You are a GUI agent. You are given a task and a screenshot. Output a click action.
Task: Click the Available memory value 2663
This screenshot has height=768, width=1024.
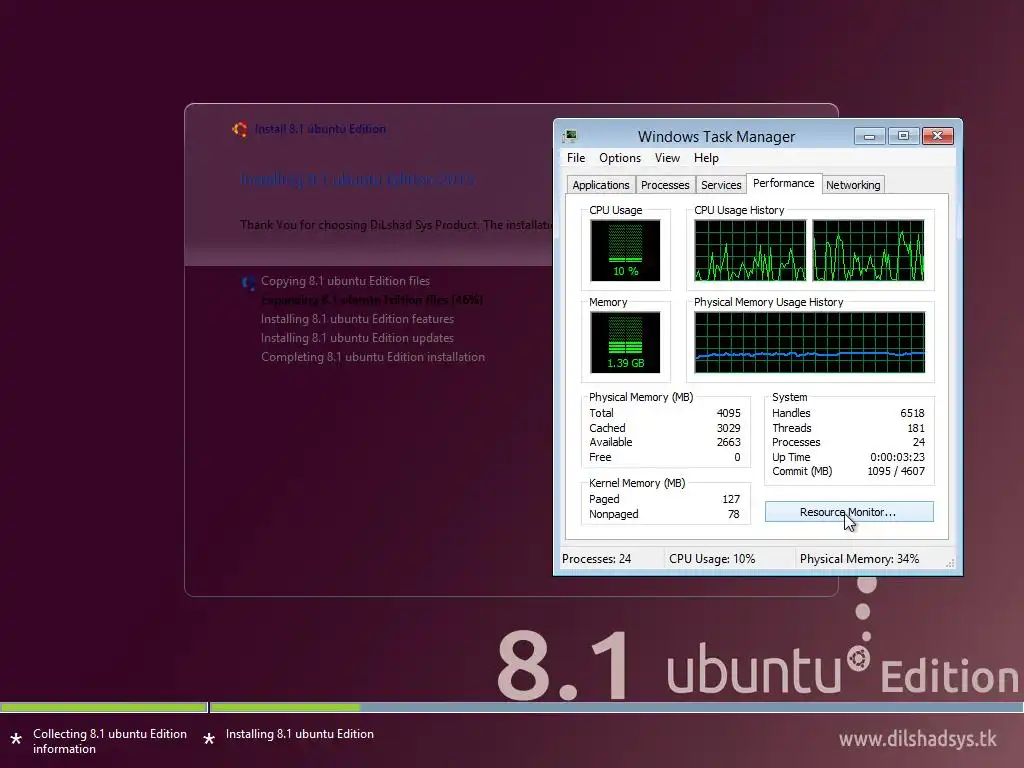coord(728,442)
